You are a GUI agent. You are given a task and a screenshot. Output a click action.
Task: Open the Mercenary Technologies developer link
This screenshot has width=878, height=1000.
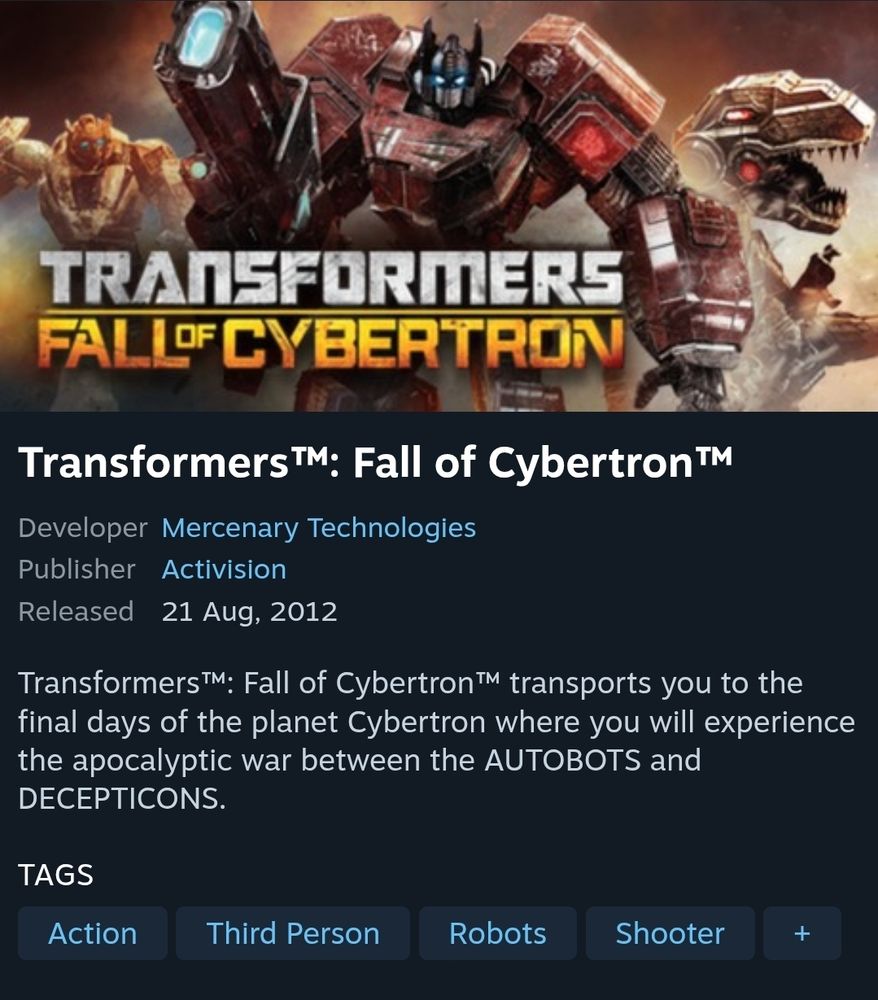pyautogui.click(x=318, y=527)
